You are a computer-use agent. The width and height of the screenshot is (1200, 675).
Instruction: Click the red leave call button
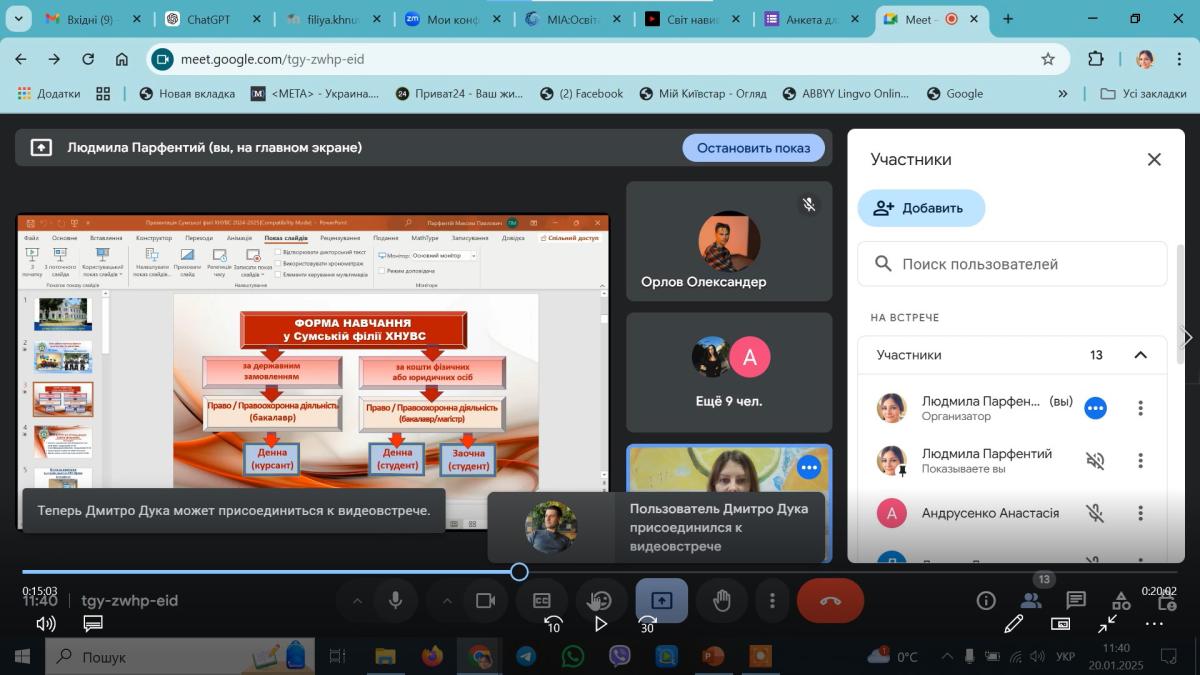(830, 600)
